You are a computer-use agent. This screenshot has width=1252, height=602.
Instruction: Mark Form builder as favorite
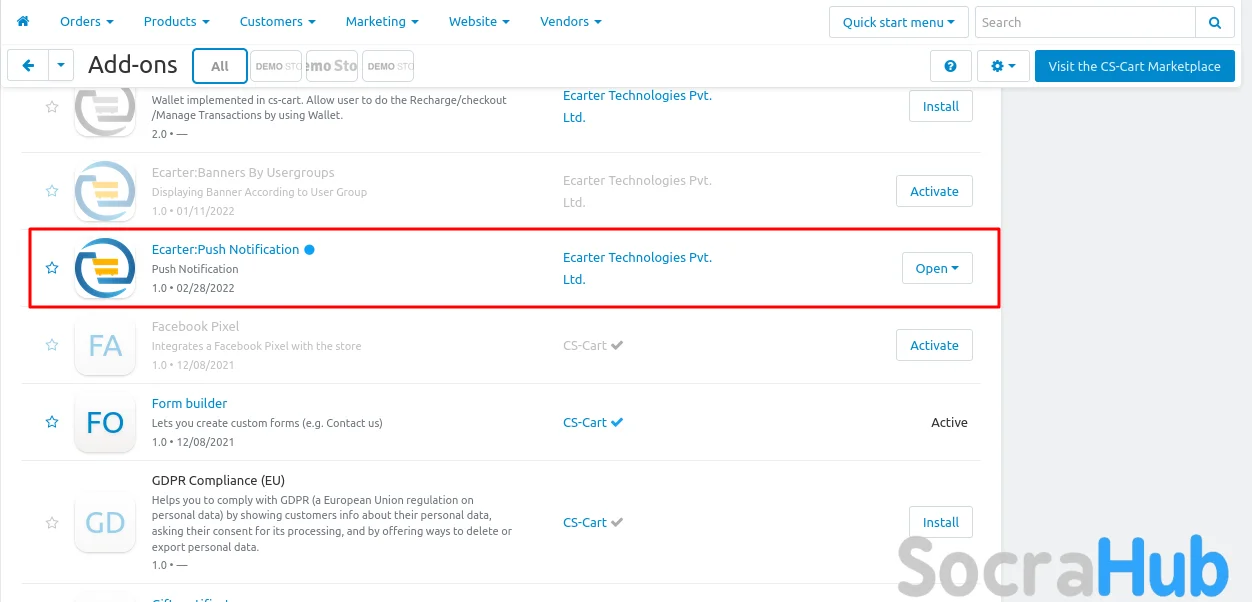[52, 422]
